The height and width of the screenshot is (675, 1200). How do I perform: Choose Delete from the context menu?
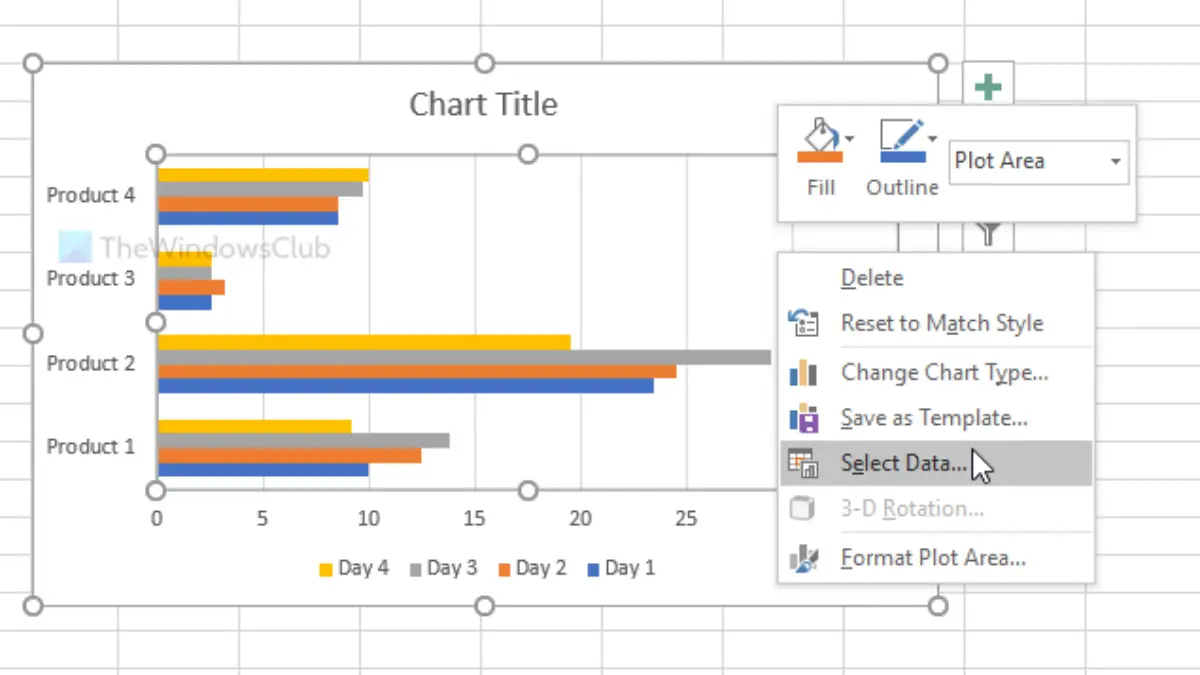click(872, 278)
